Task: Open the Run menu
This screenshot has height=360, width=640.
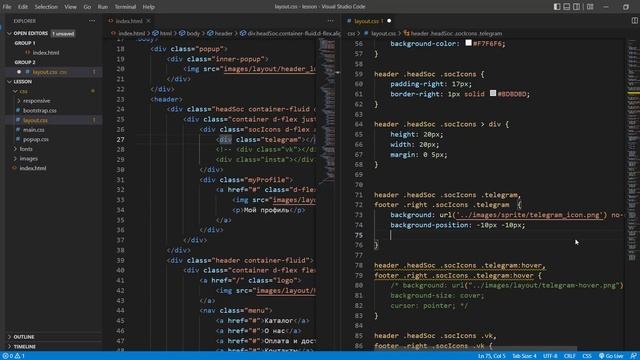Action: [x=103, y=7]
